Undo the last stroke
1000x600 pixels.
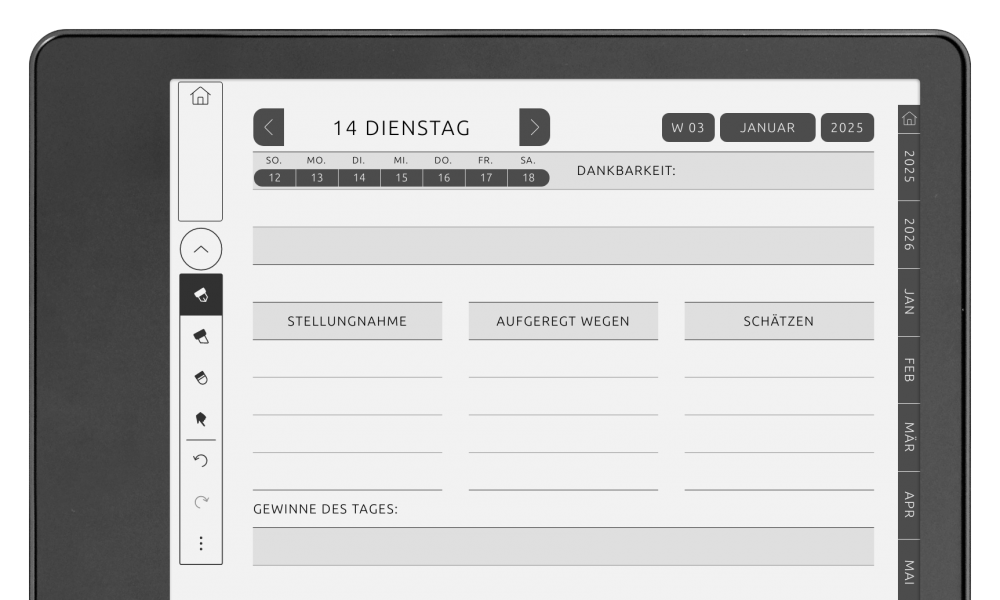tap(201, 460)
